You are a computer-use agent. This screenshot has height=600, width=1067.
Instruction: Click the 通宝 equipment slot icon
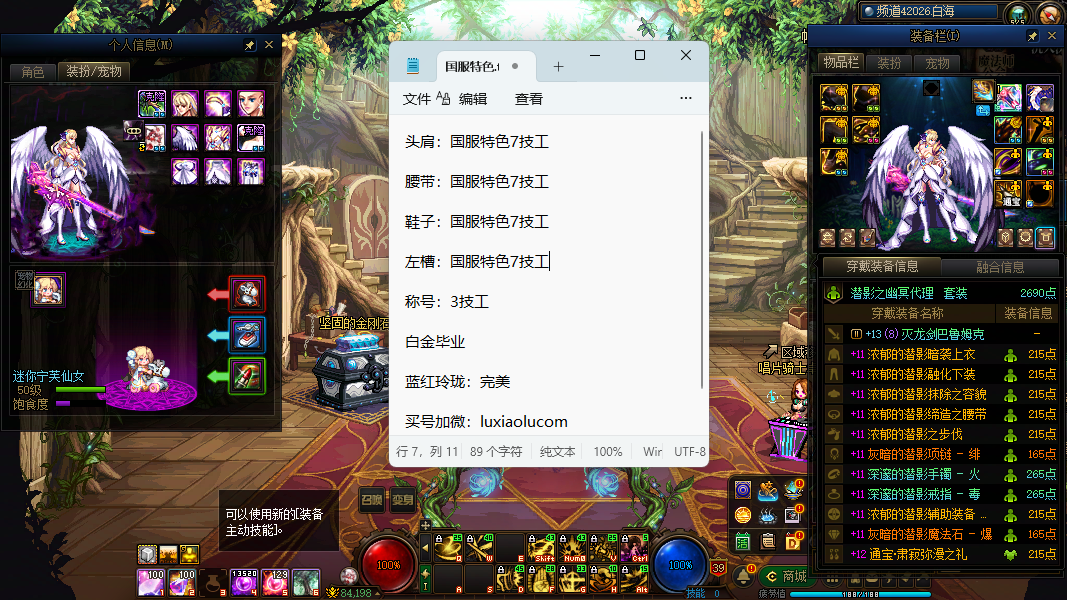click(1008, 192)
